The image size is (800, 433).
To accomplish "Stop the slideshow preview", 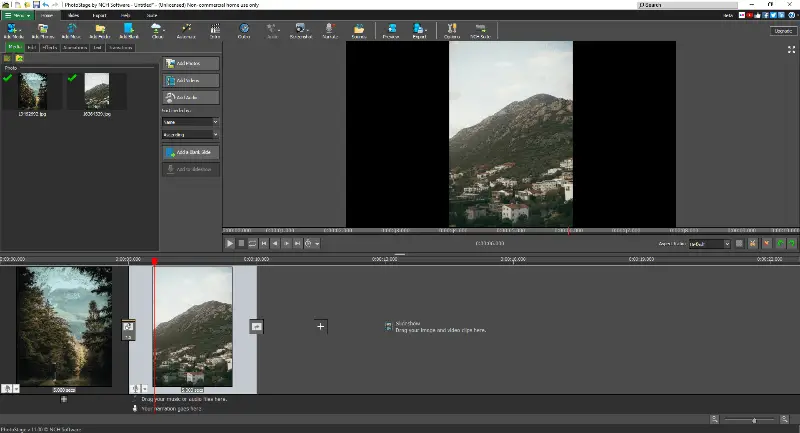I will coord(241,243).
